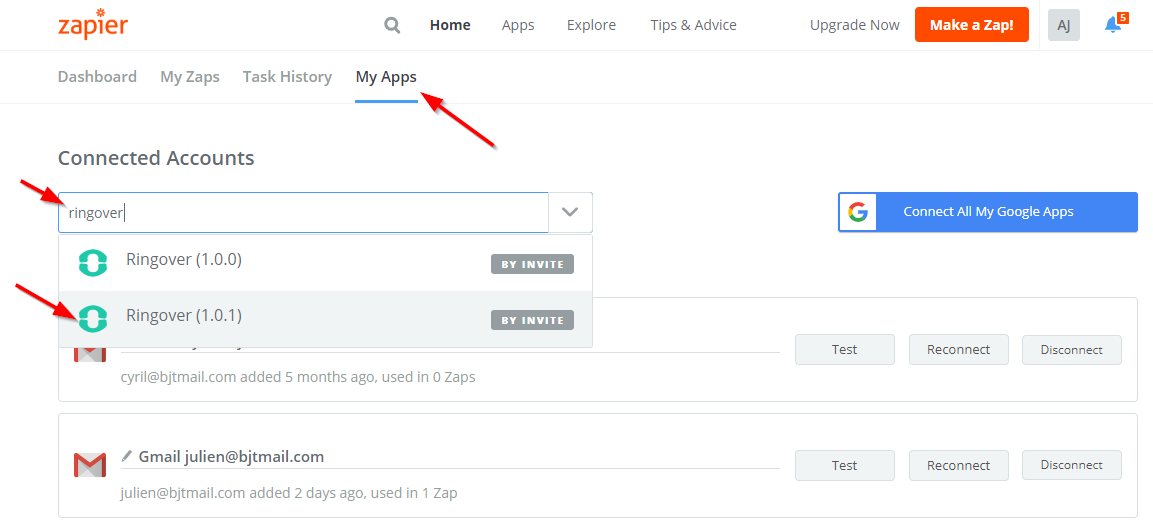The image size is (1153, 526).
Task: Click the AJ user avatar
Action: 1063,25
